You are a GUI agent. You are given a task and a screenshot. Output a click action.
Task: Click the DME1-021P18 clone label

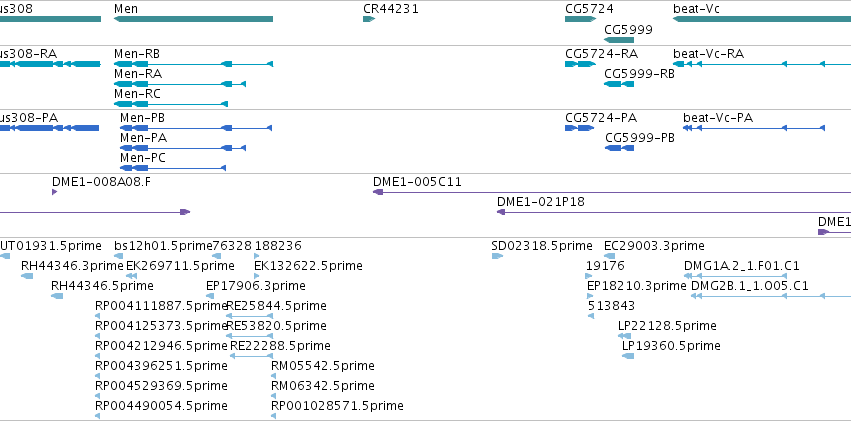click(x=541, y=202)
